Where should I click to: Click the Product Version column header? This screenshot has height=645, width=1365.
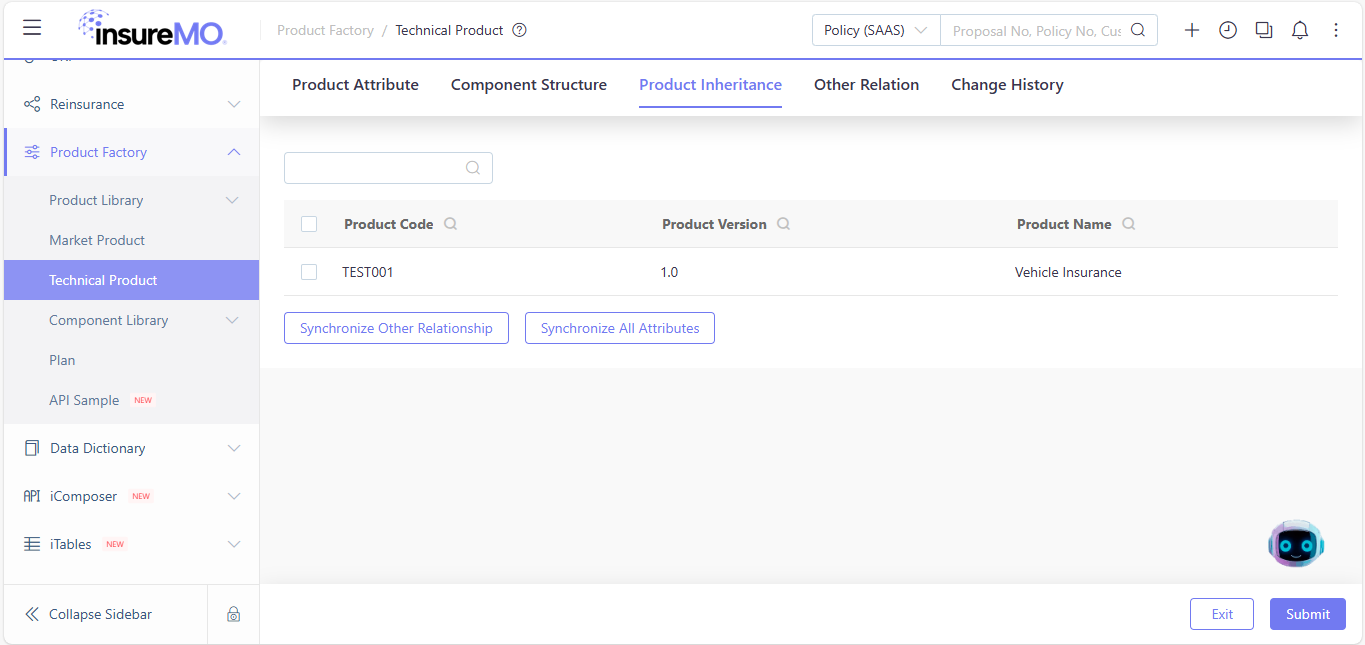714,224
